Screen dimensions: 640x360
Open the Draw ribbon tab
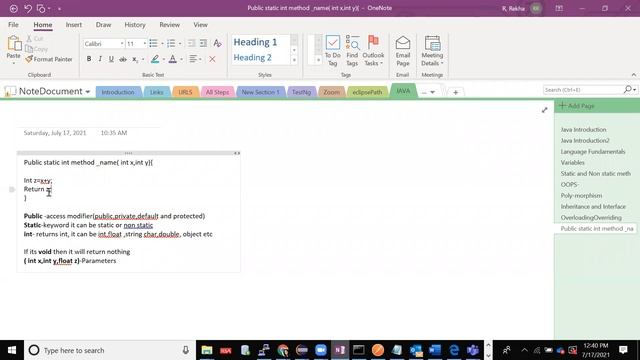click(x=103, y=25)
